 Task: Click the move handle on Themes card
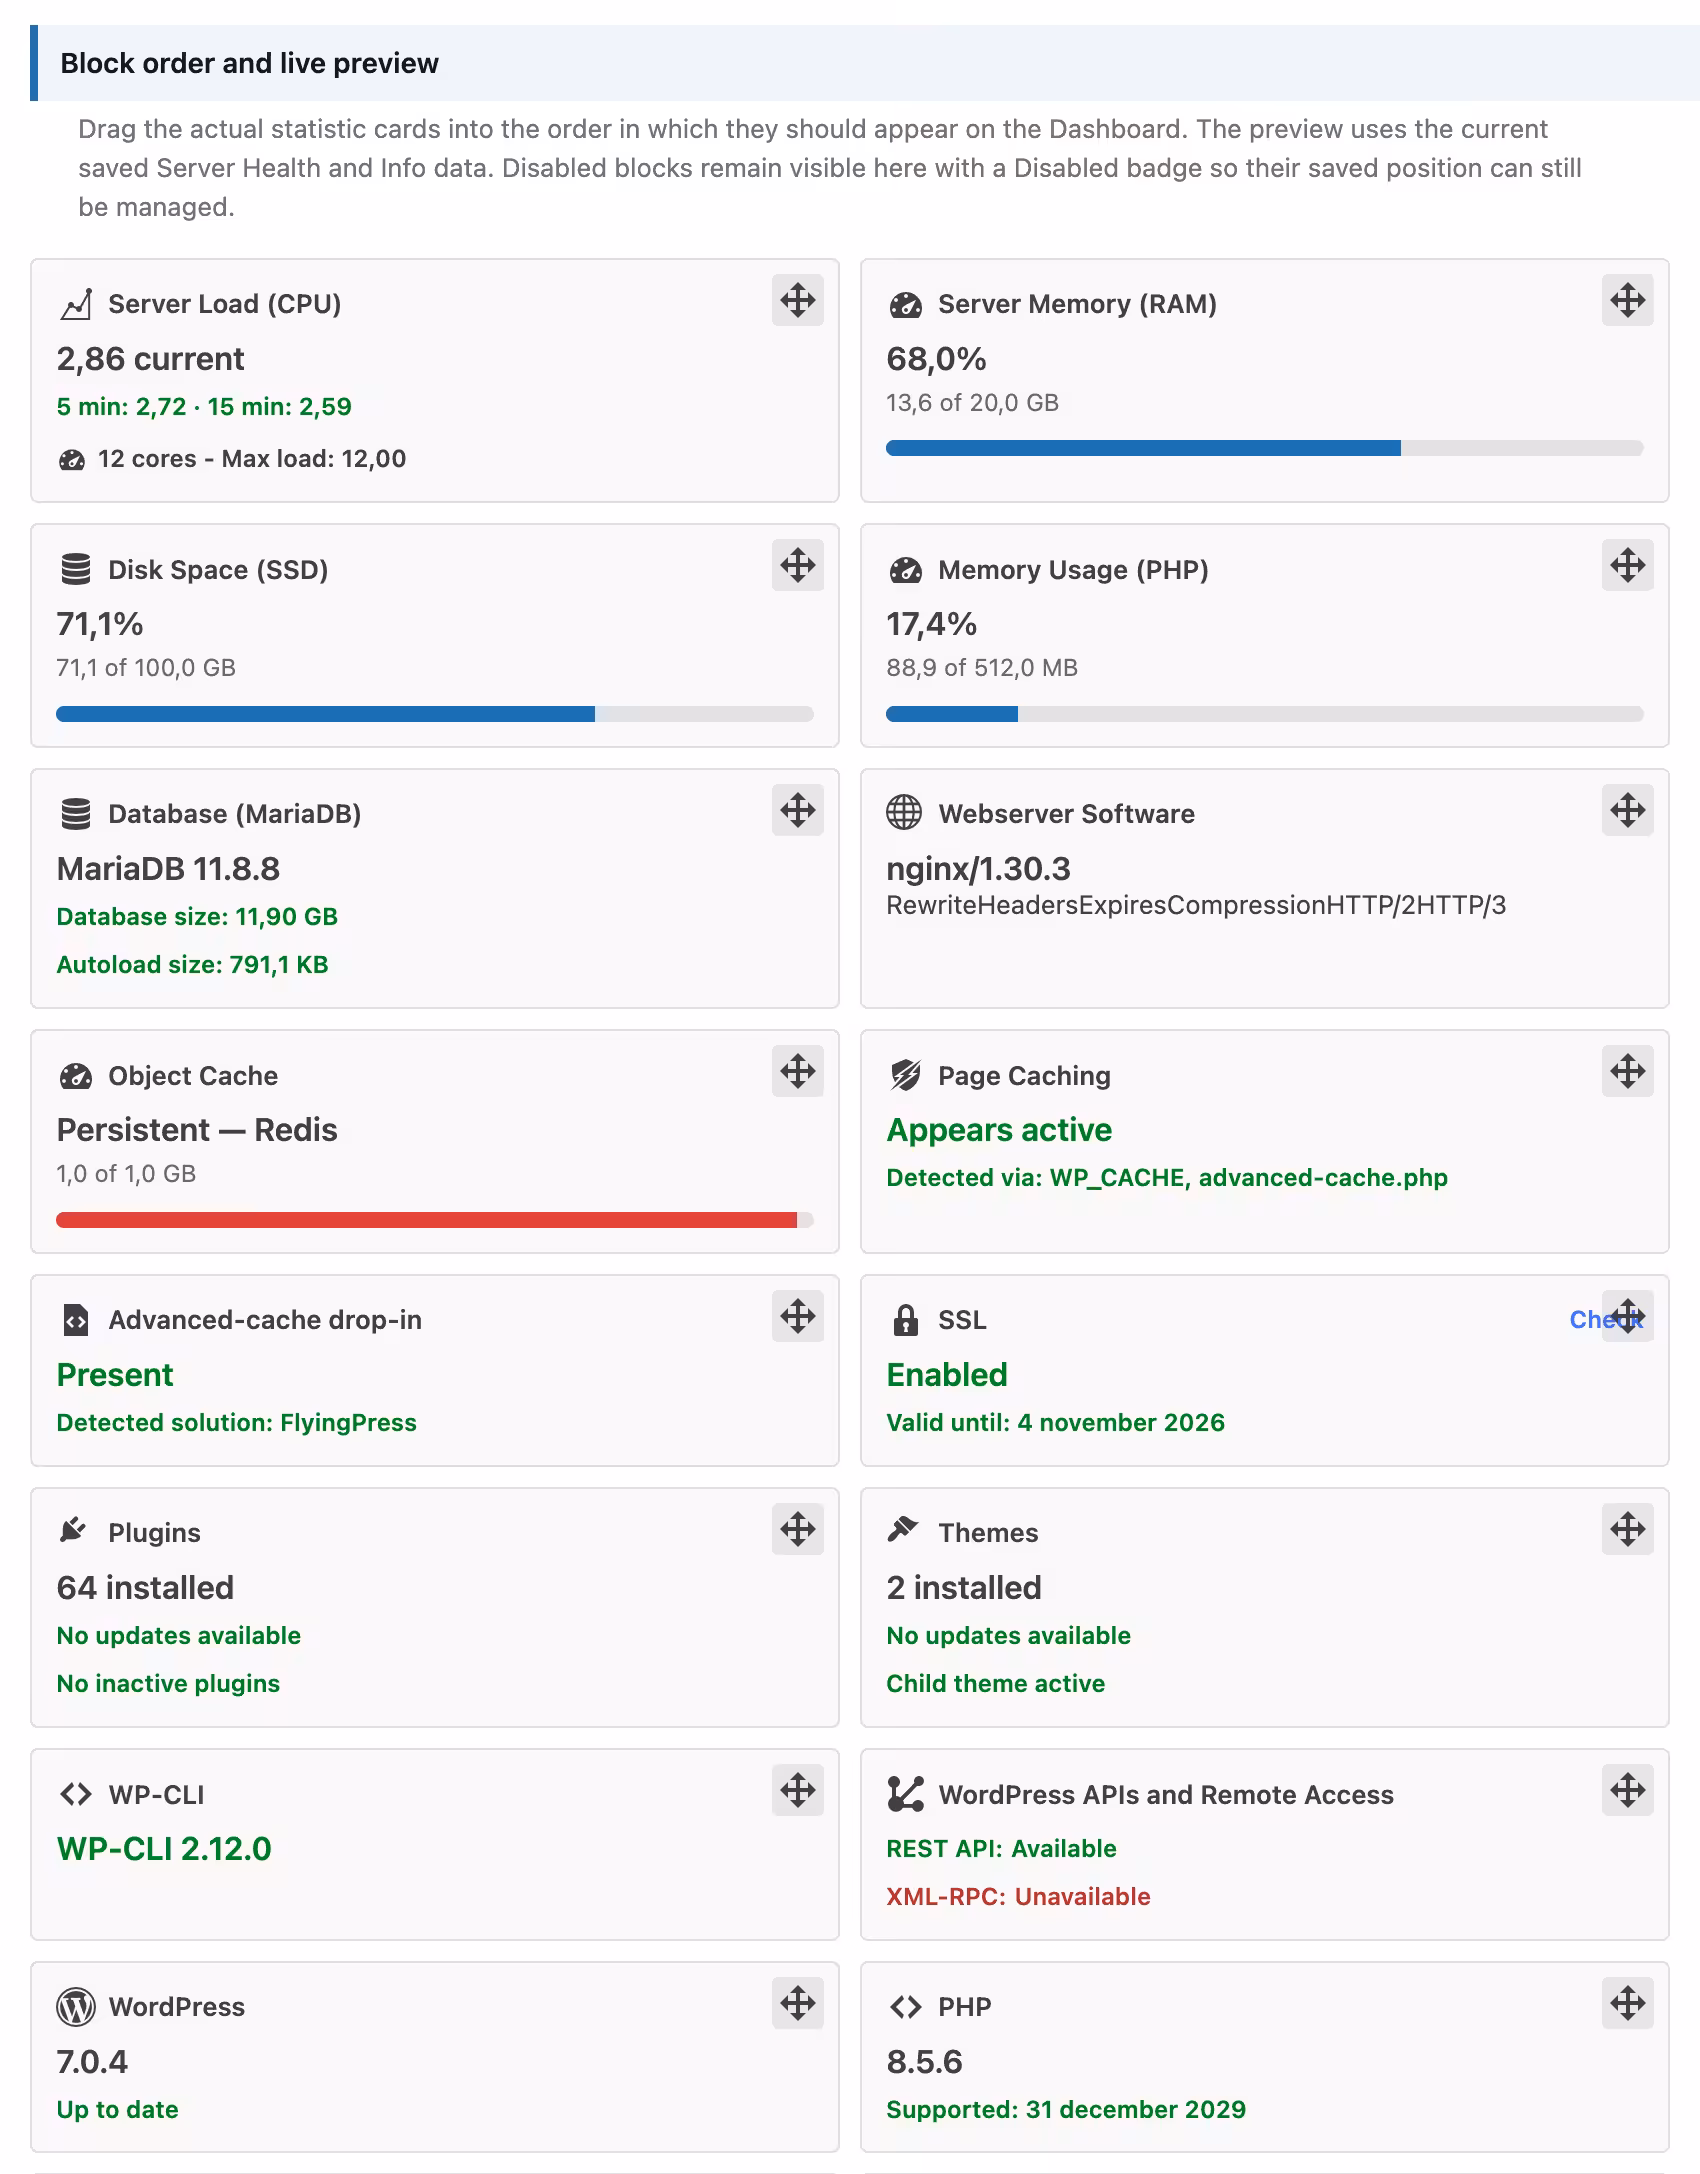tap(1627, 1529)
